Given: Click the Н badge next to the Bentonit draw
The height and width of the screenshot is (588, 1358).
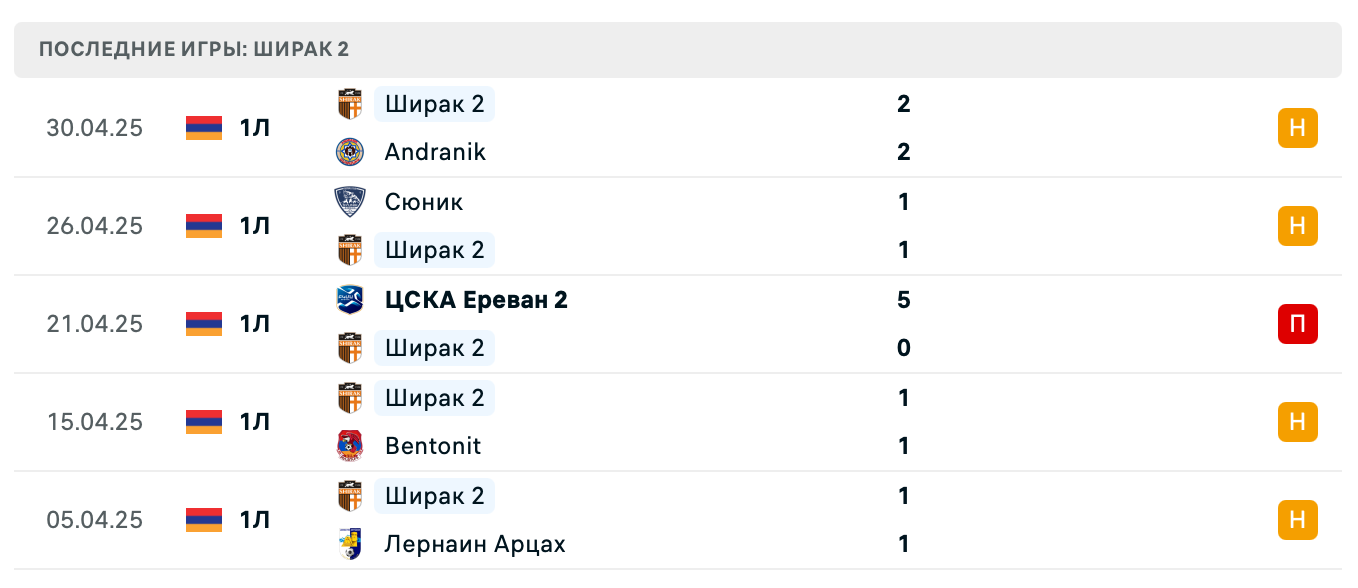Looking at the screenshot, I should (x=1297, y=422).
